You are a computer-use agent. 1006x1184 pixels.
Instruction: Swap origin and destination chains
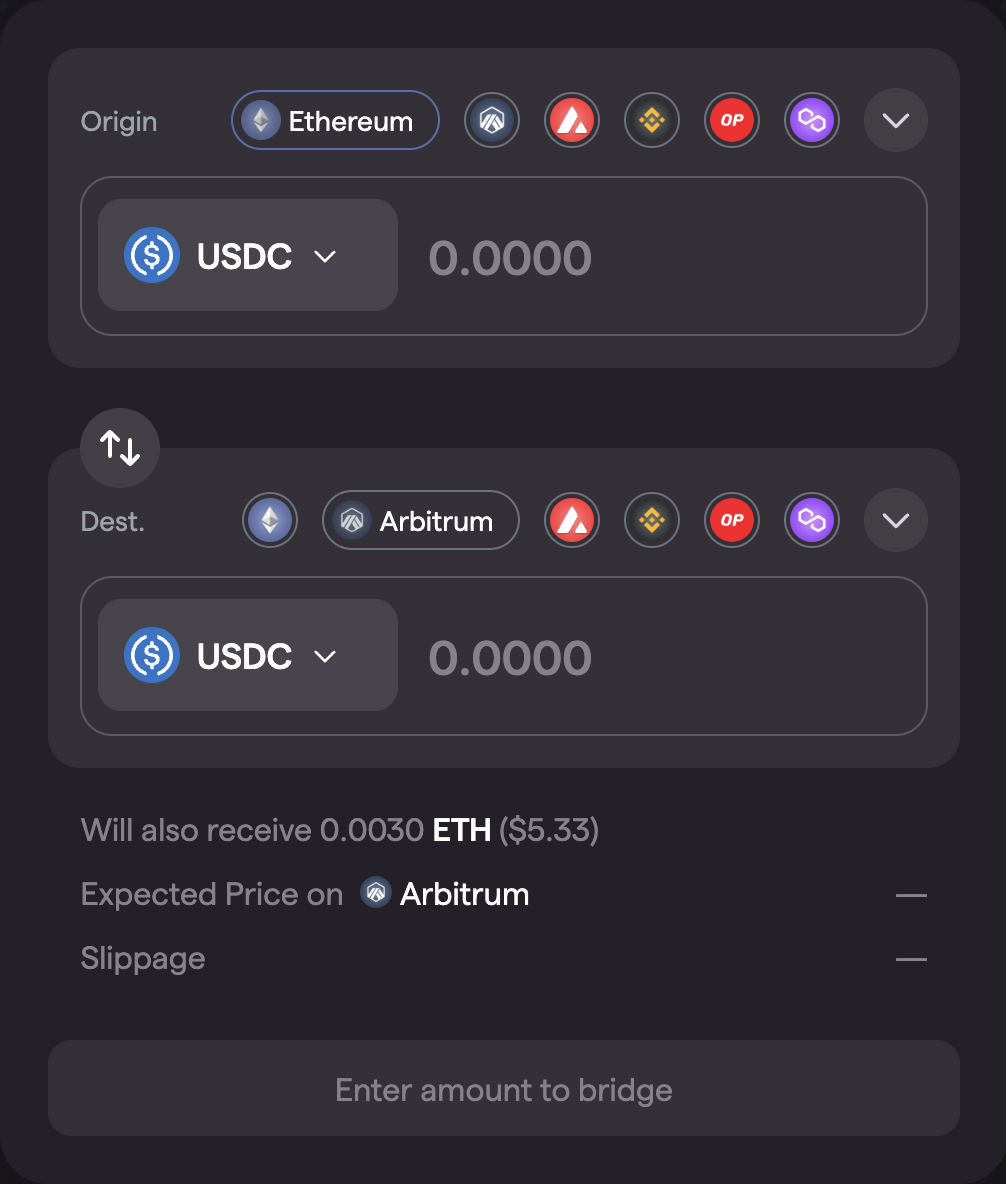click(x=120, y=448)
